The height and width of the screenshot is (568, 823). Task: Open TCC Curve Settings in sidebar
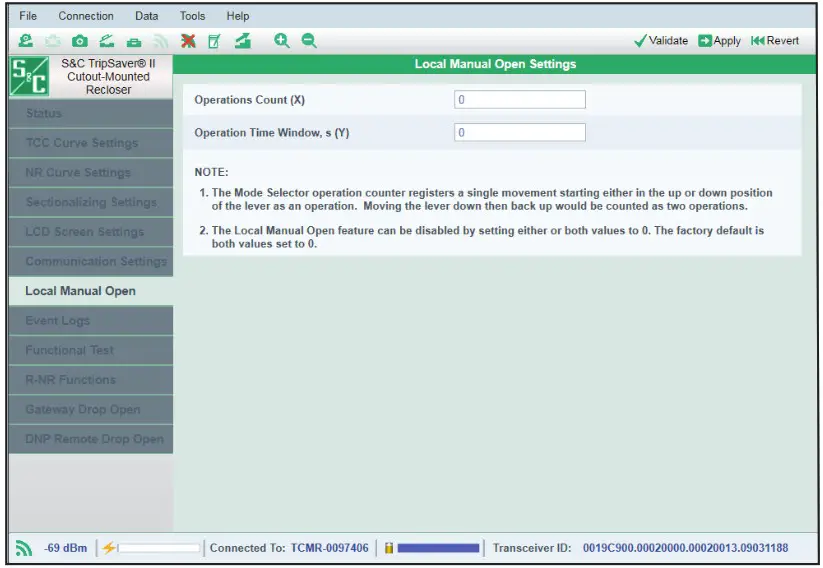91,143
